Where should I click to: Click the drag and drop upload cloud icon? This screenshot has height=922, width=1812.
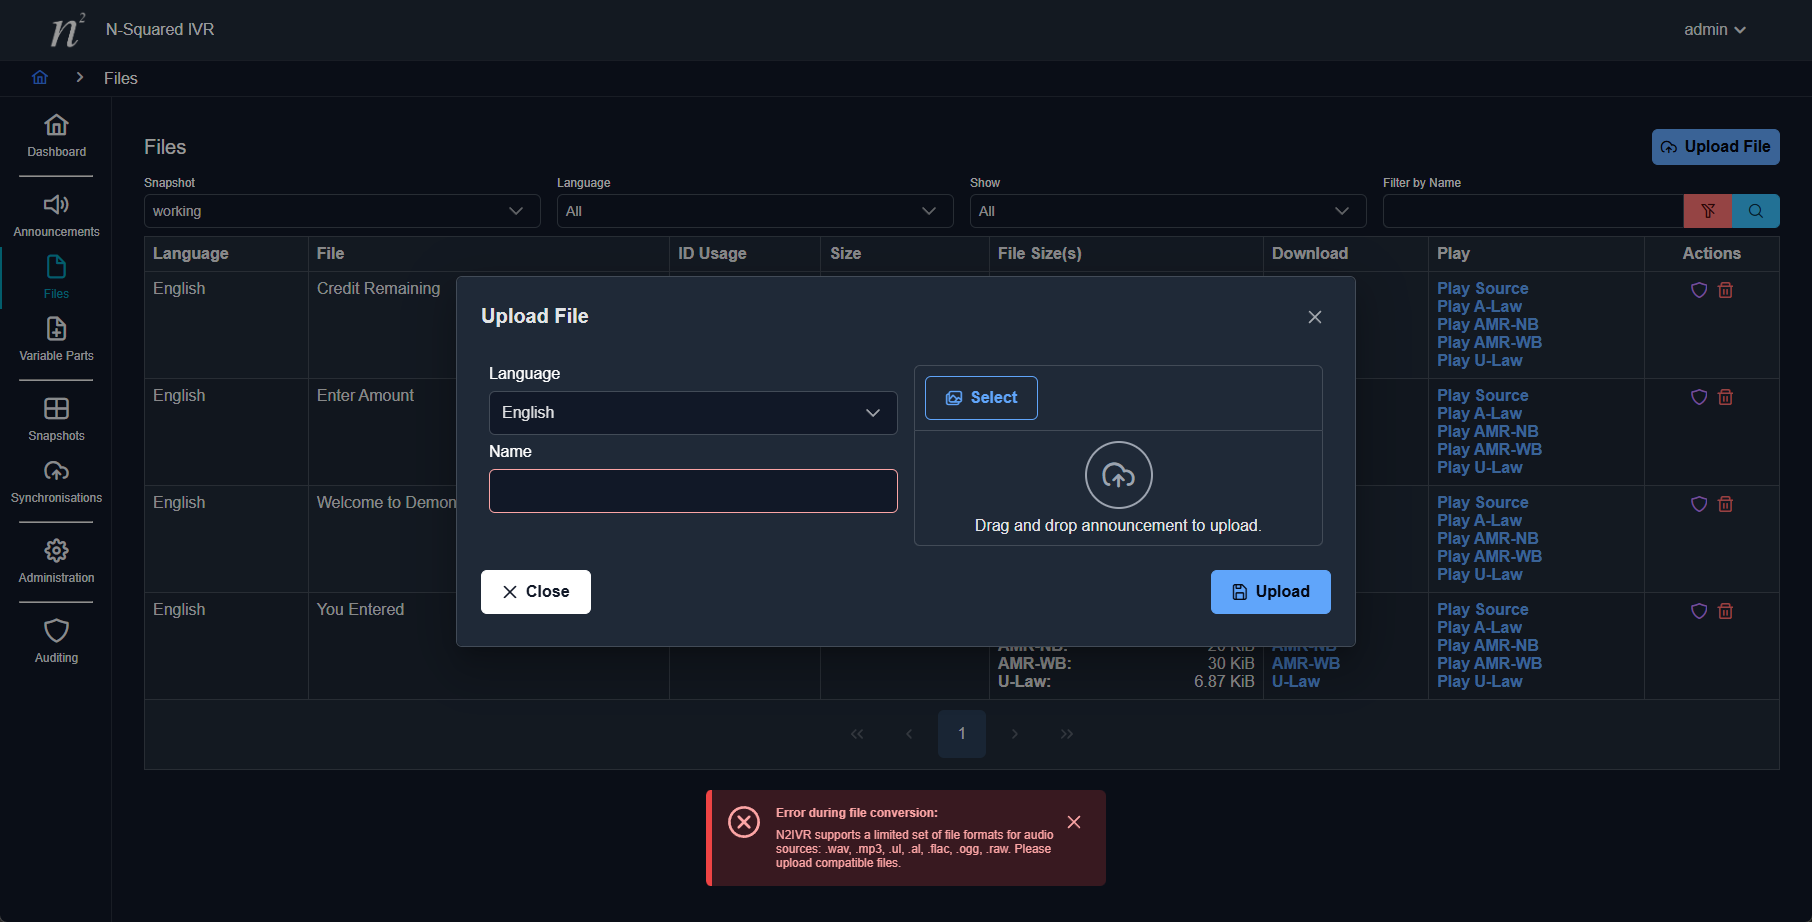tap(1118, 475)
